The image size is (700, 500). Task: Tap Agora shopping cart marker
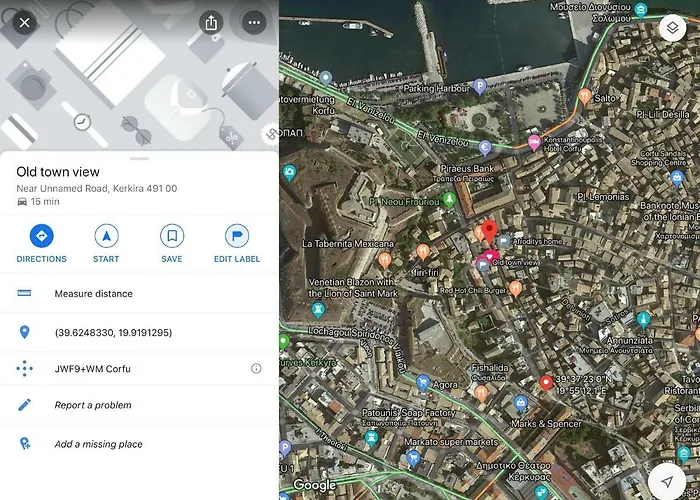click(423, 383)
